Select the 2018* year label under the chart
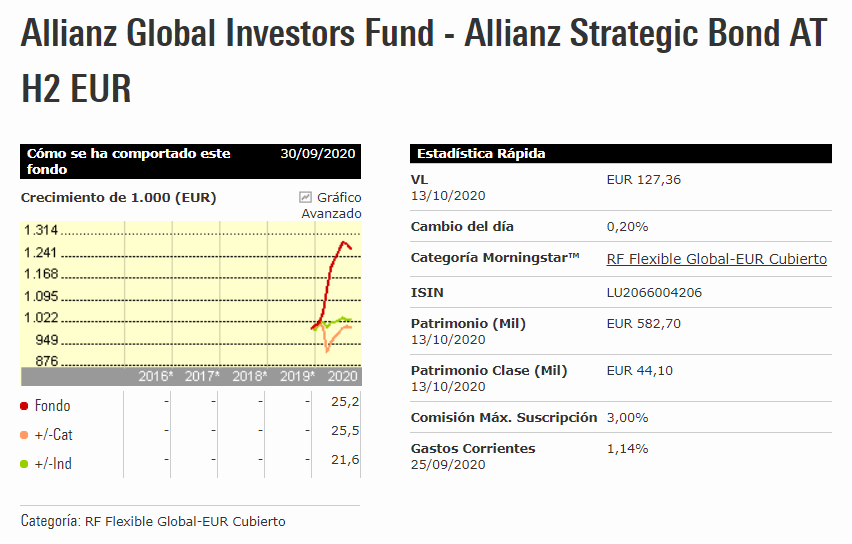 tap(249, 377)
